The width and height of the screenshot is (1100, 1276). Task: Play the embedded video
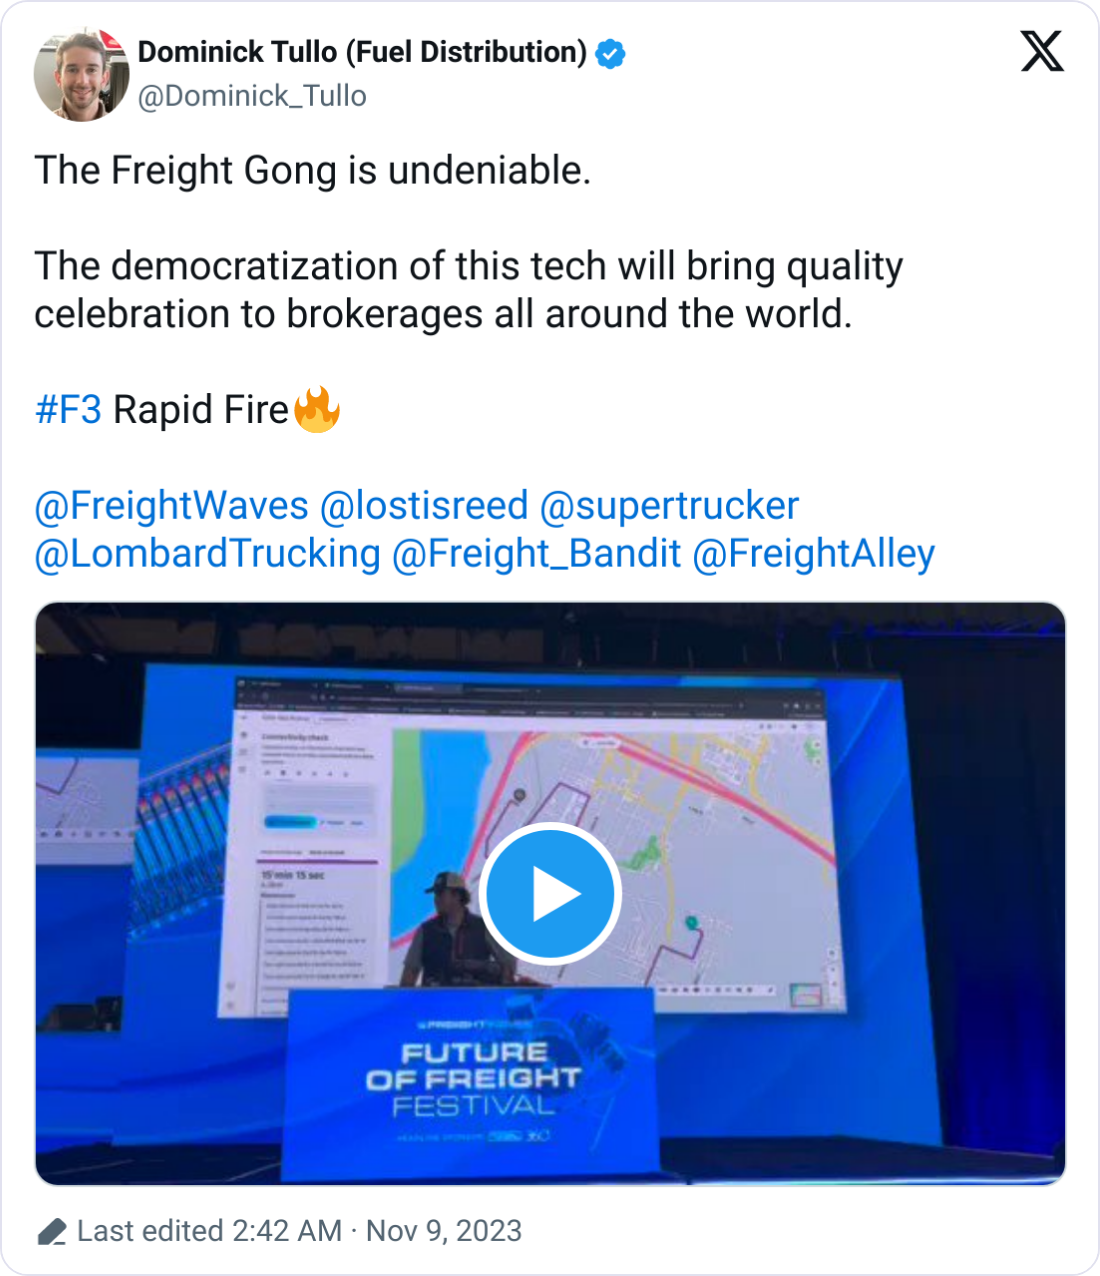point(550,893)
